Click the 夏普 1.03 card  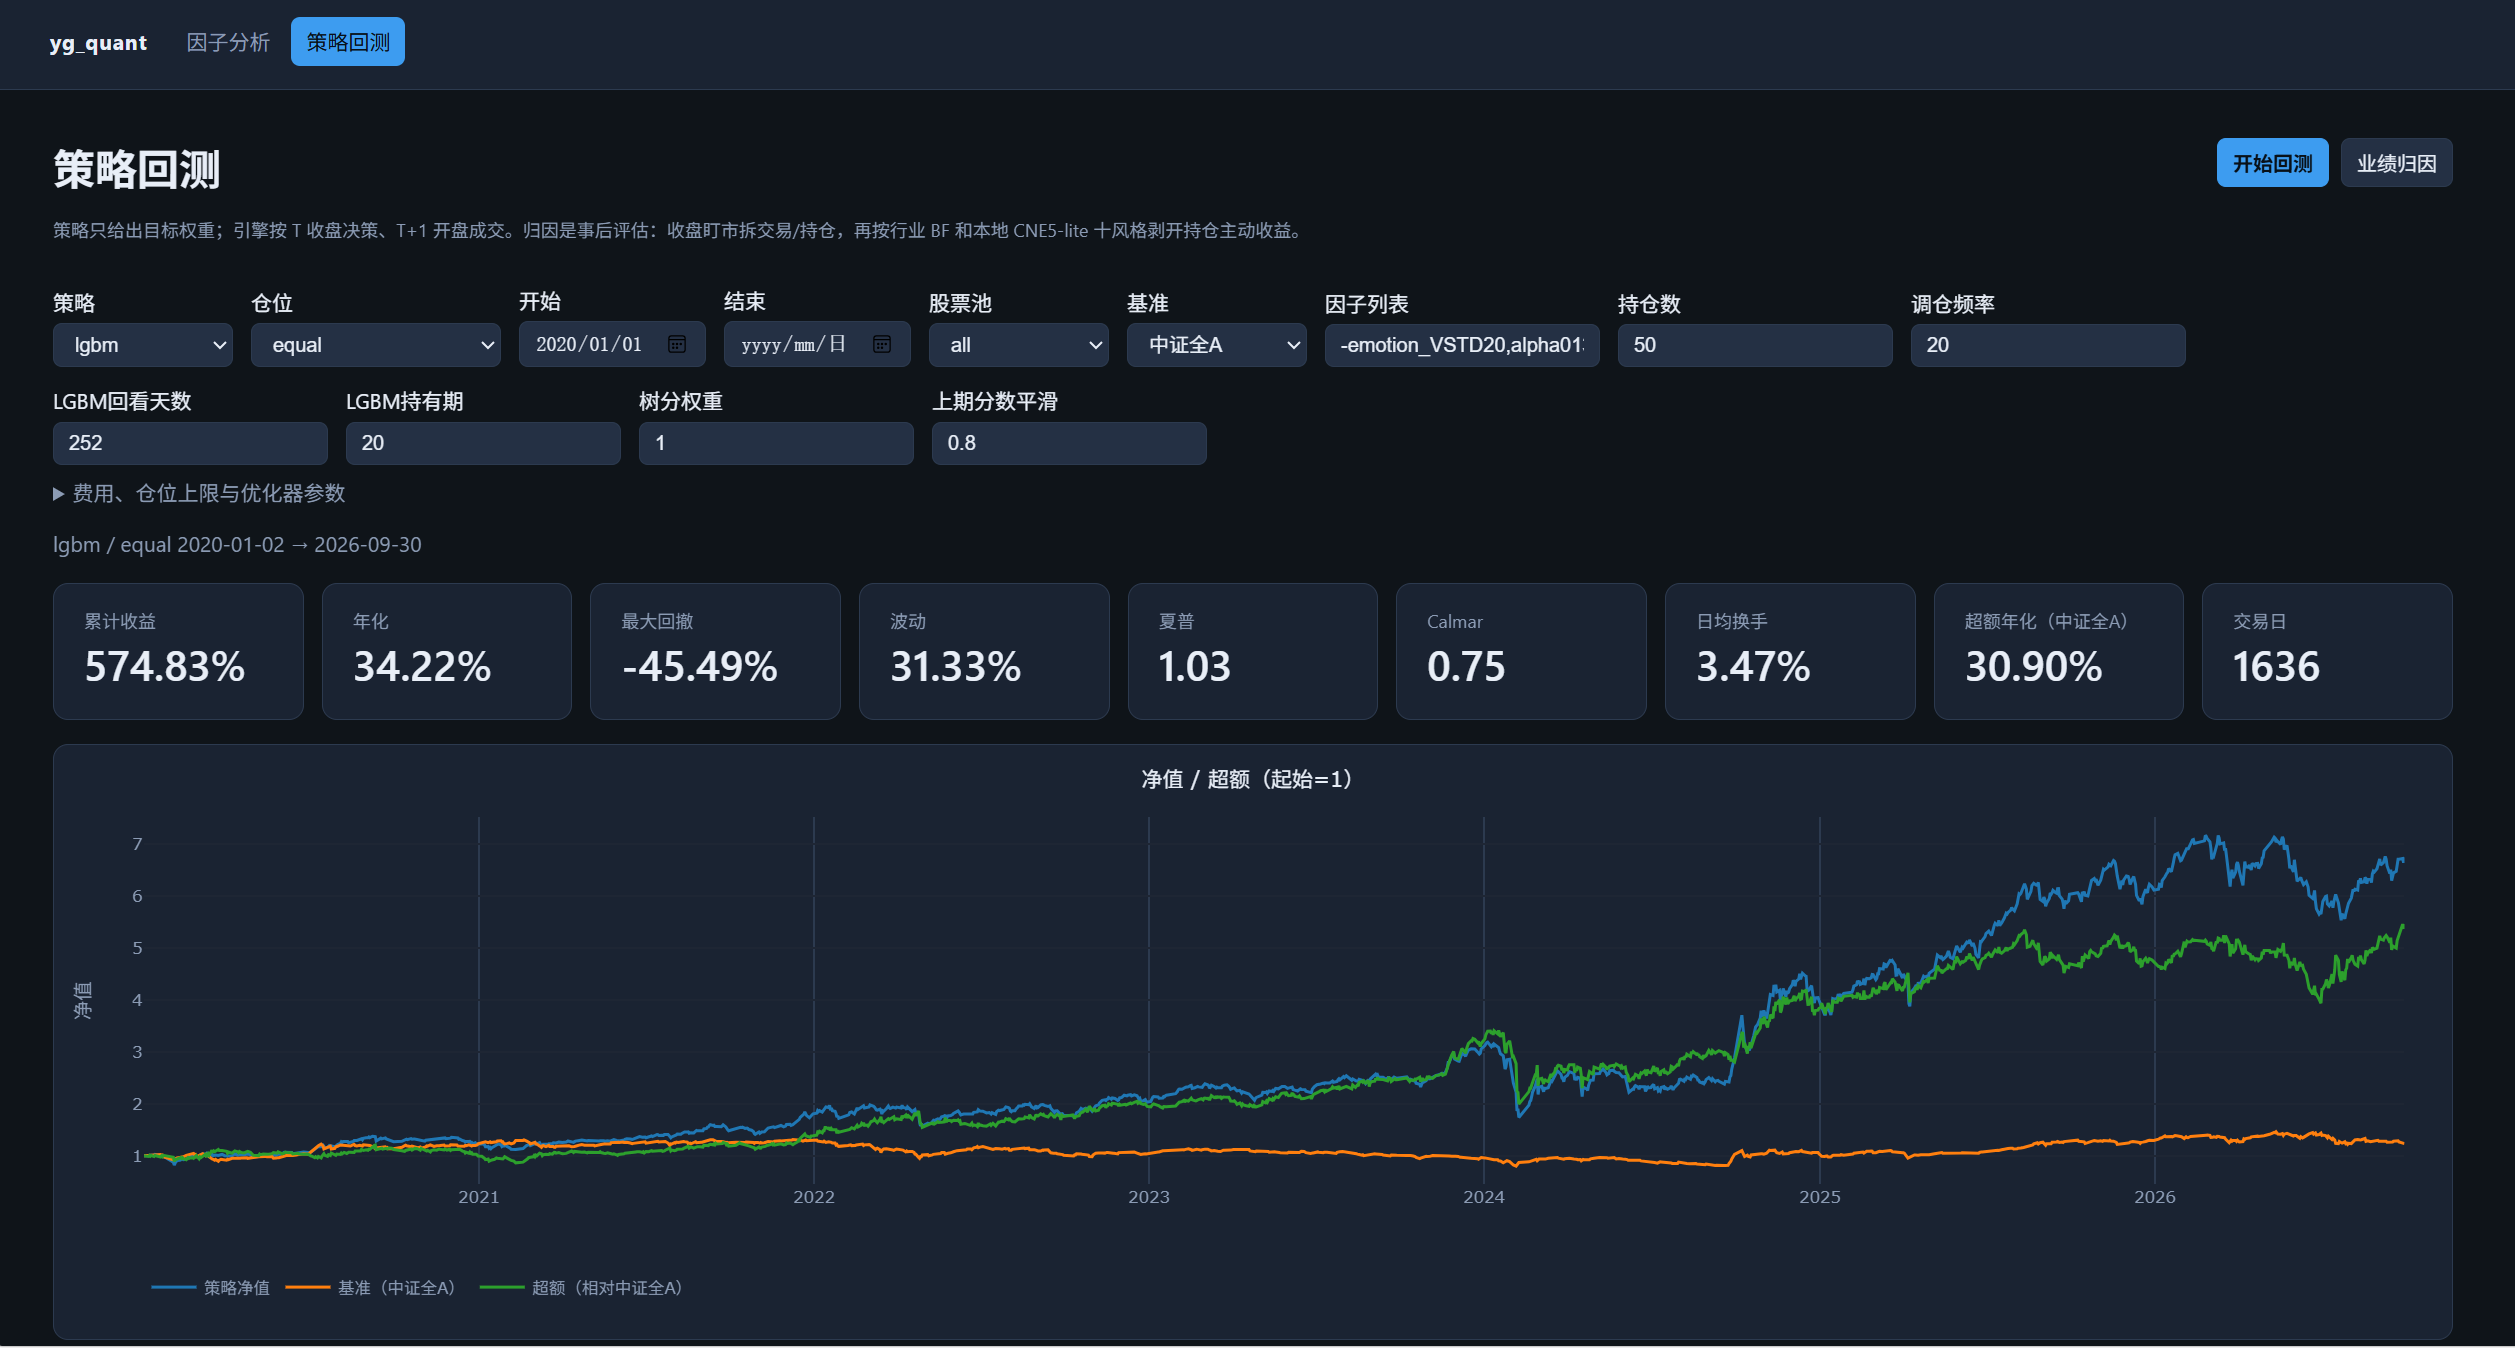point(1253,651)
